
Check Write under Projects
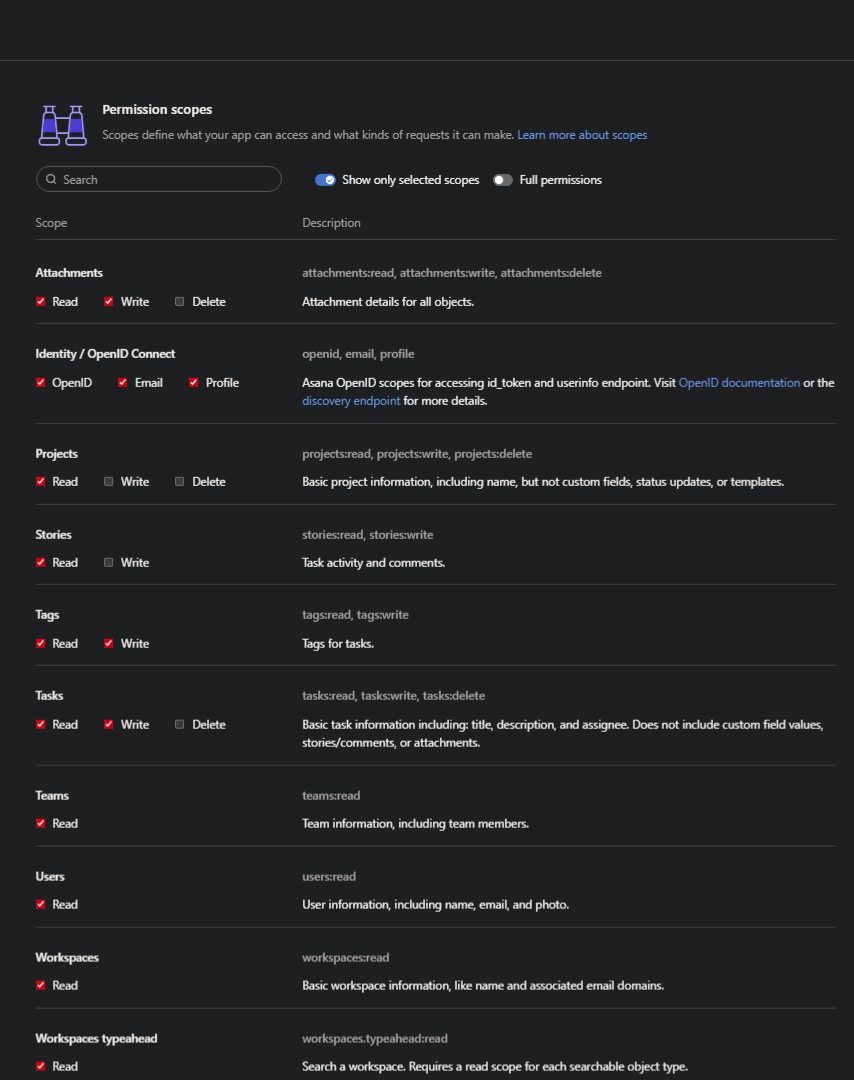[x=108, y=481]
